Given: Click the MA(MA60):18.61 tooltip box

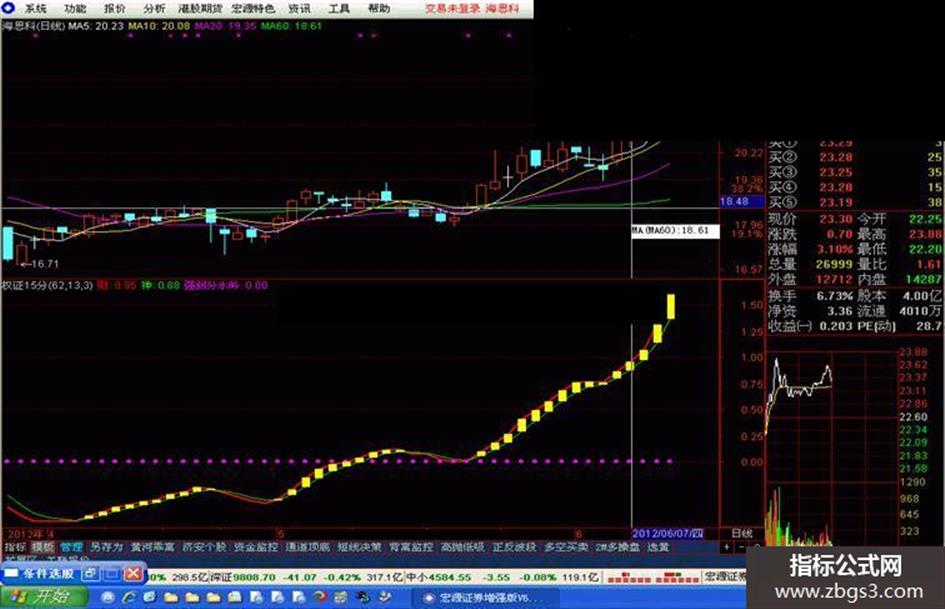Looking at the screenshot, I should coord(675,231).
